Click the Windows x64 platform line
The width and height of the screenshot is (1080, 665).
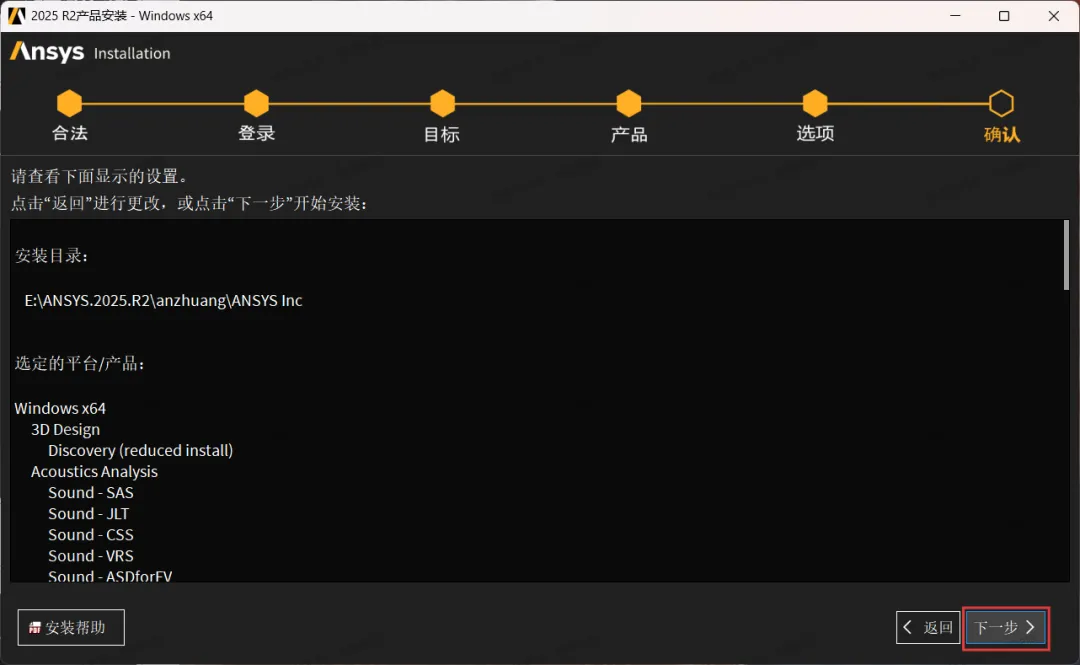pos(60,408)
